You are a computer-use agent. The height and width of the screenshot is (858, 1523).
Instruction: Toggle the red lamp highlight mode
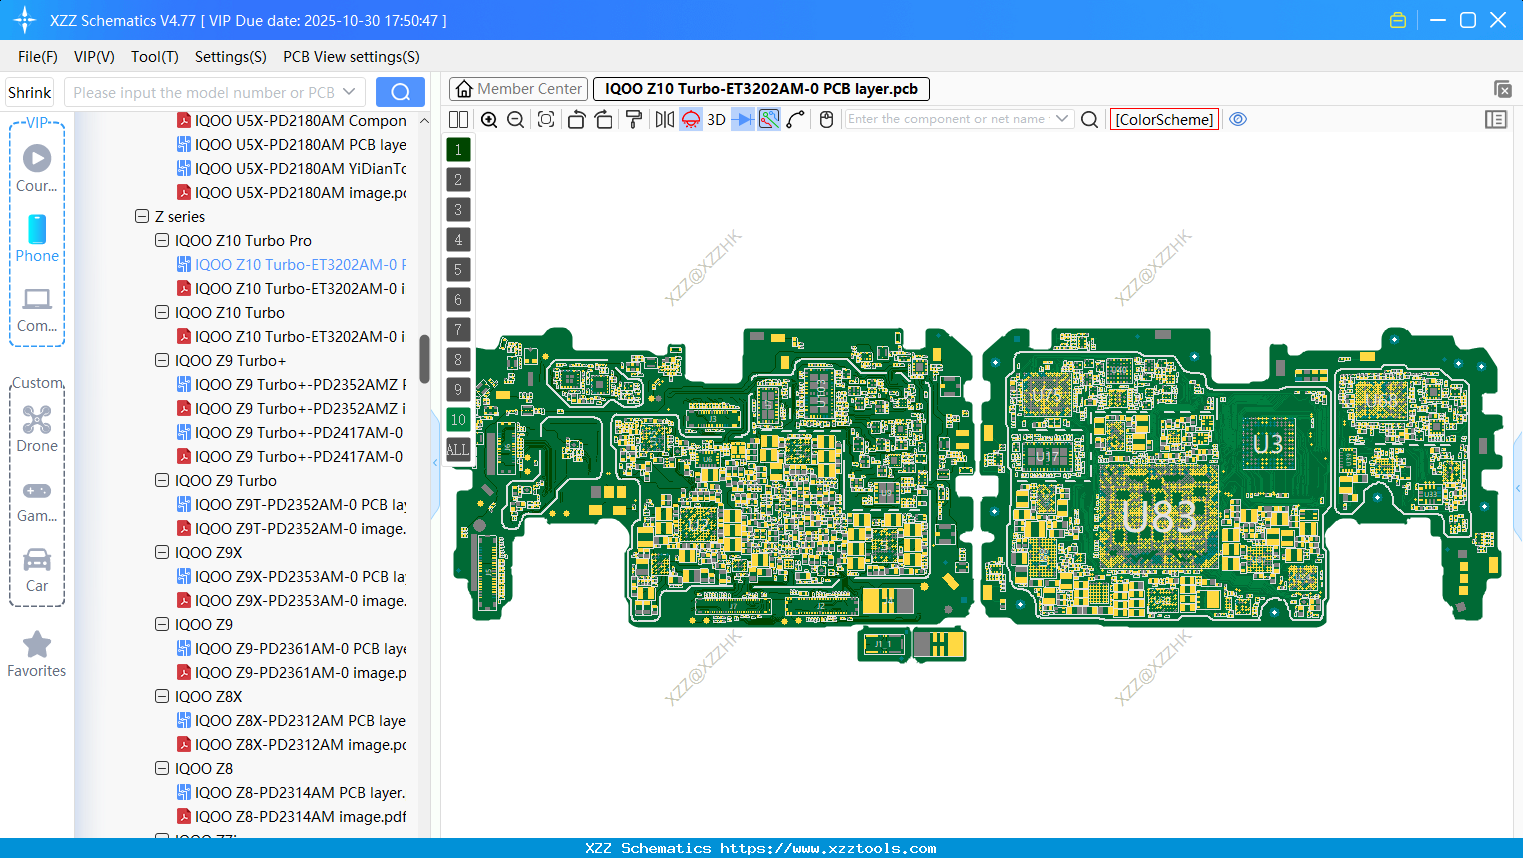[x=690, y=119]
